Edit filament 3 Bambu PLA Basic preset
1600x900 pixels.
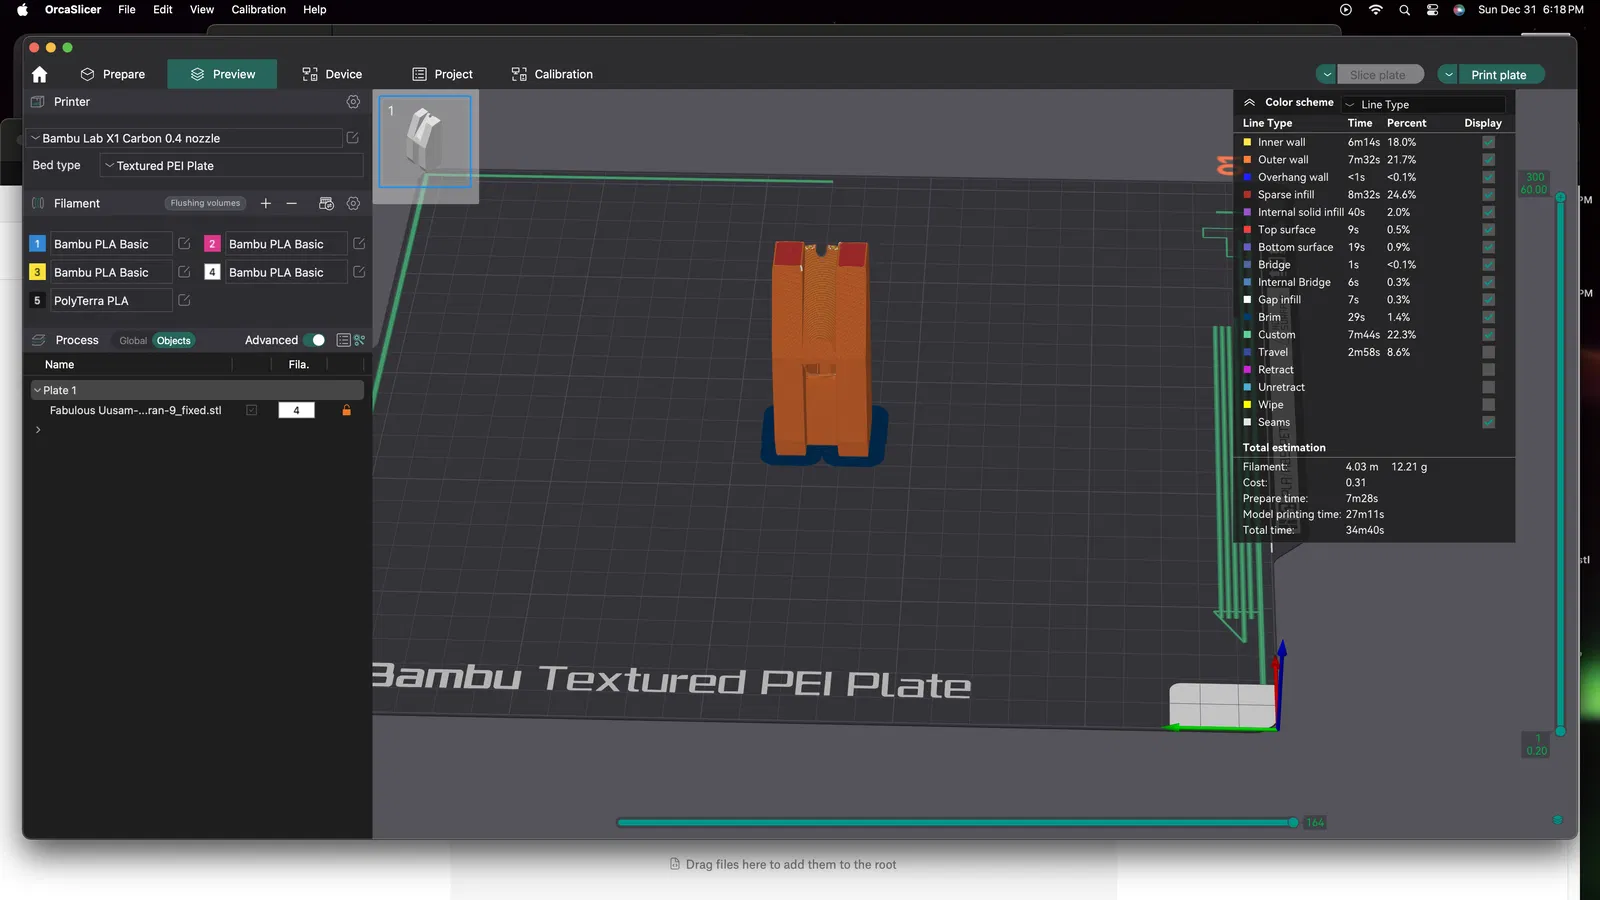coord(184,272)
